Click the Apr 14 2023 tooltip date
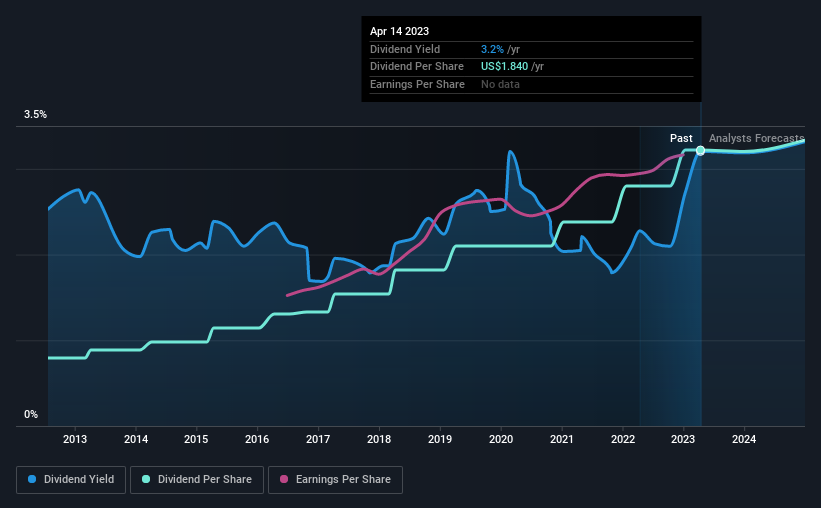 click(400, 31)
